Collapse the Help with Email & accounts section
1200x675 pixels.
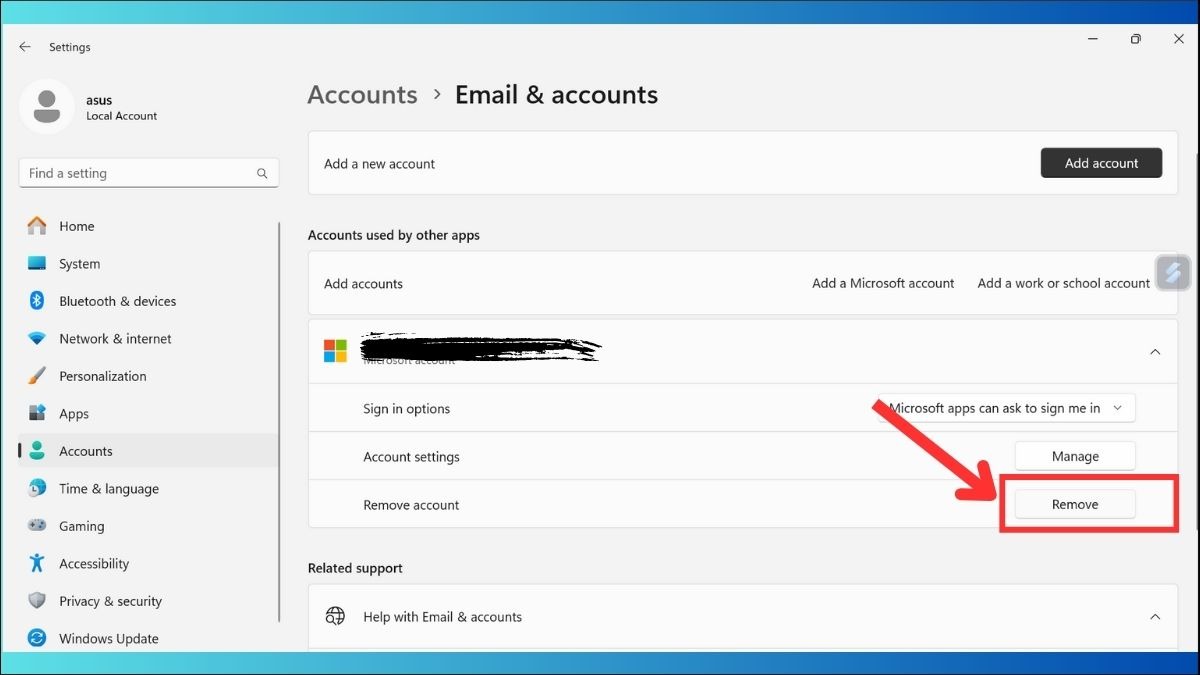click(1155, 617)
